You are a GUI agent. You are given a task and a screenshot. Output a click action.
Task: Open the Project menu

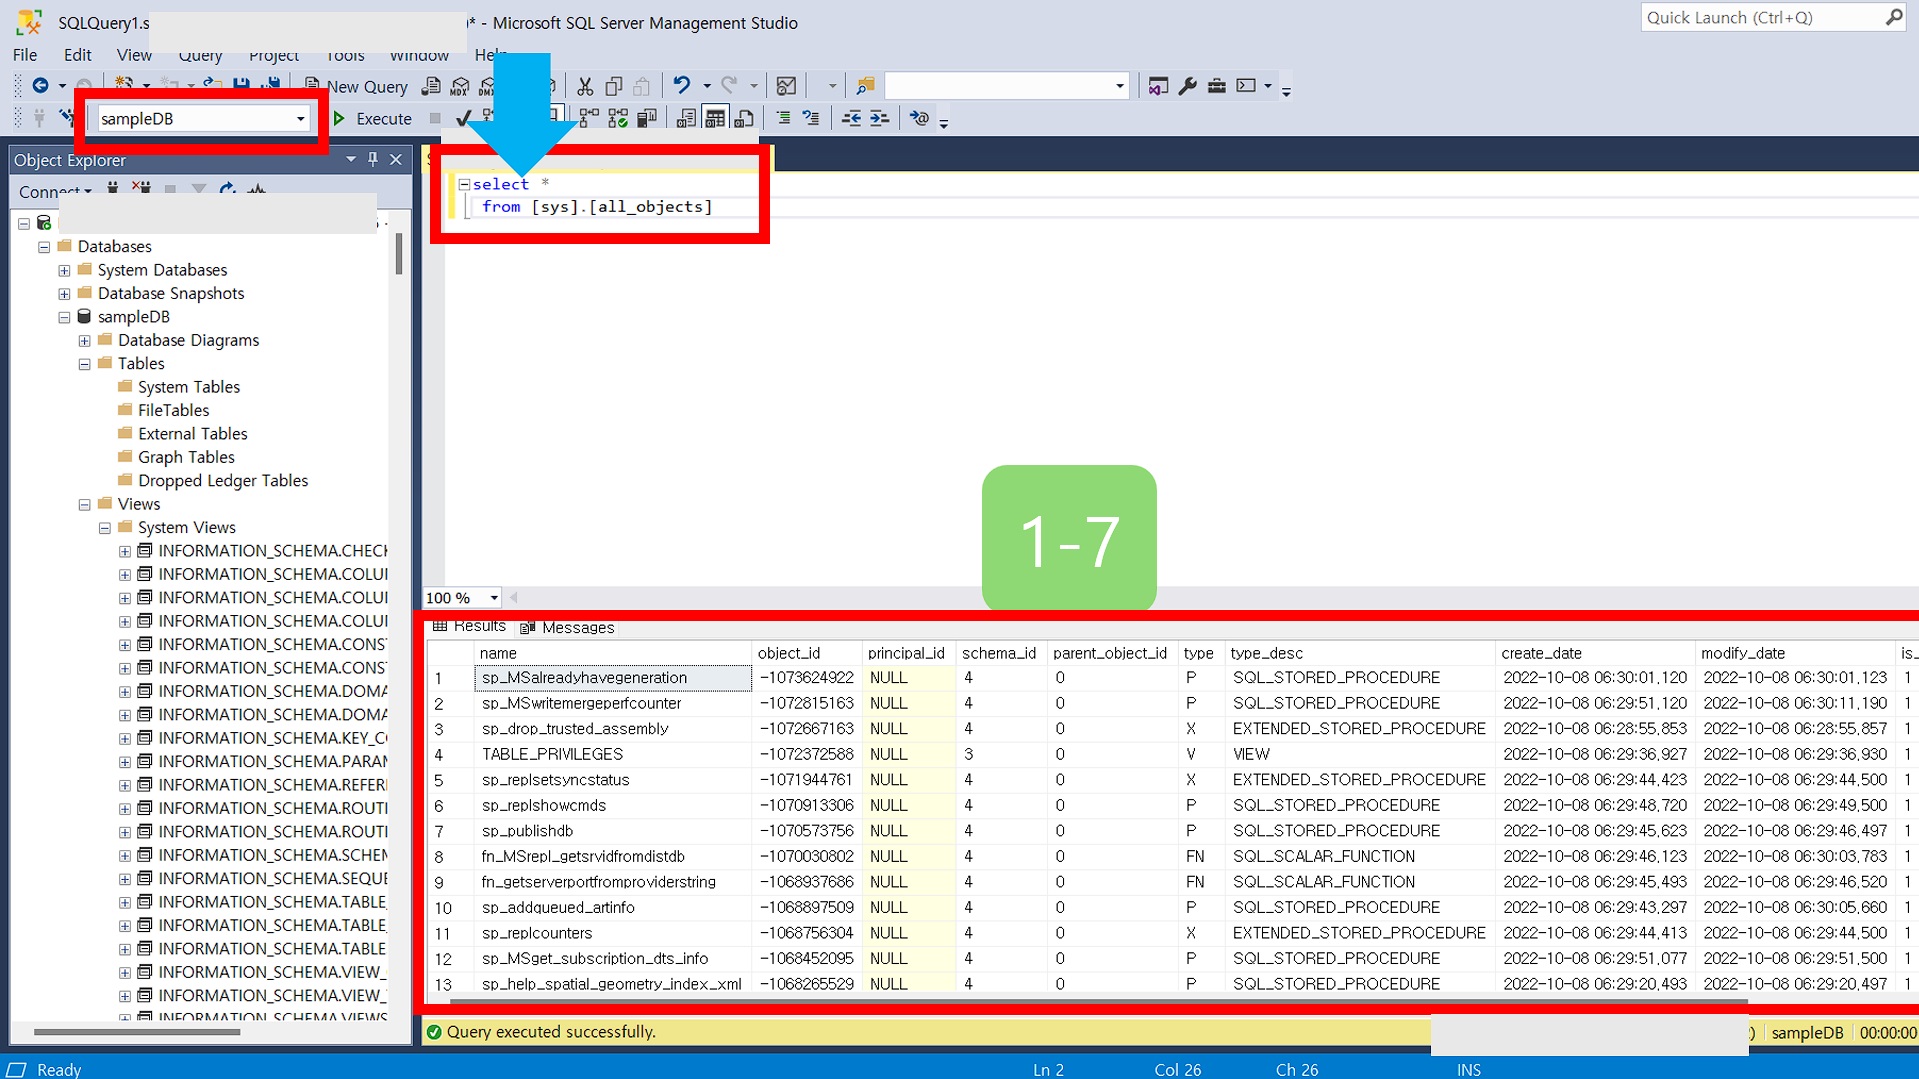point(274,55)
